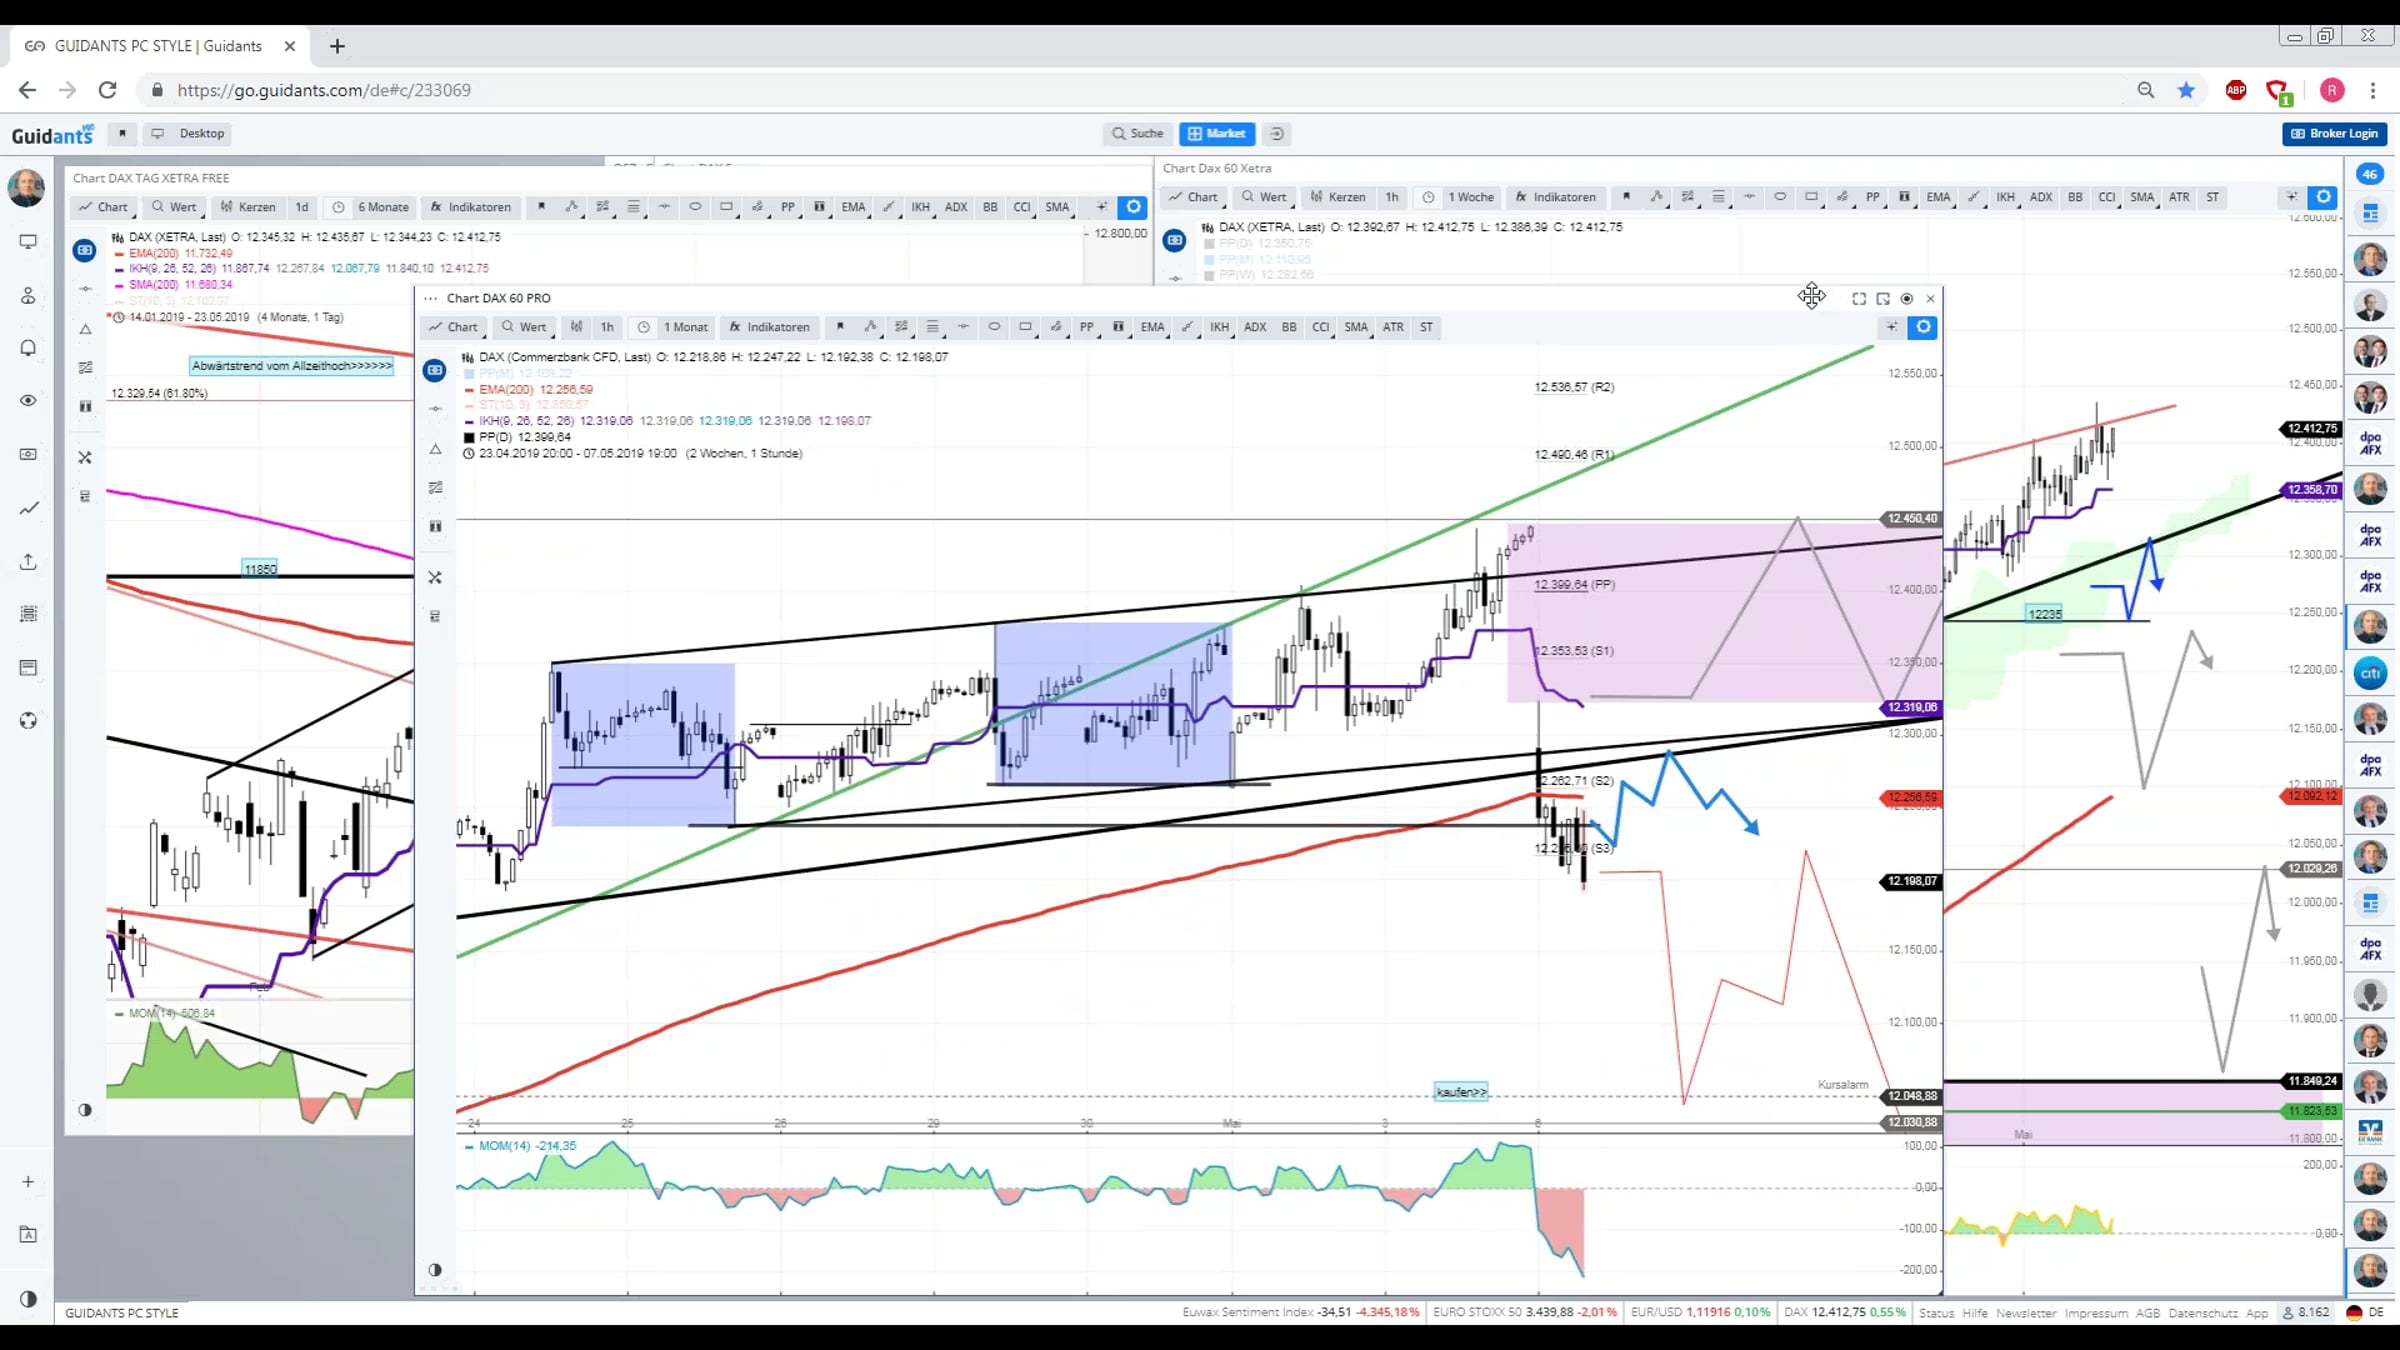Open the blue settings icon in Chart DAX 60 PRO

click(x=1923, y=327)
